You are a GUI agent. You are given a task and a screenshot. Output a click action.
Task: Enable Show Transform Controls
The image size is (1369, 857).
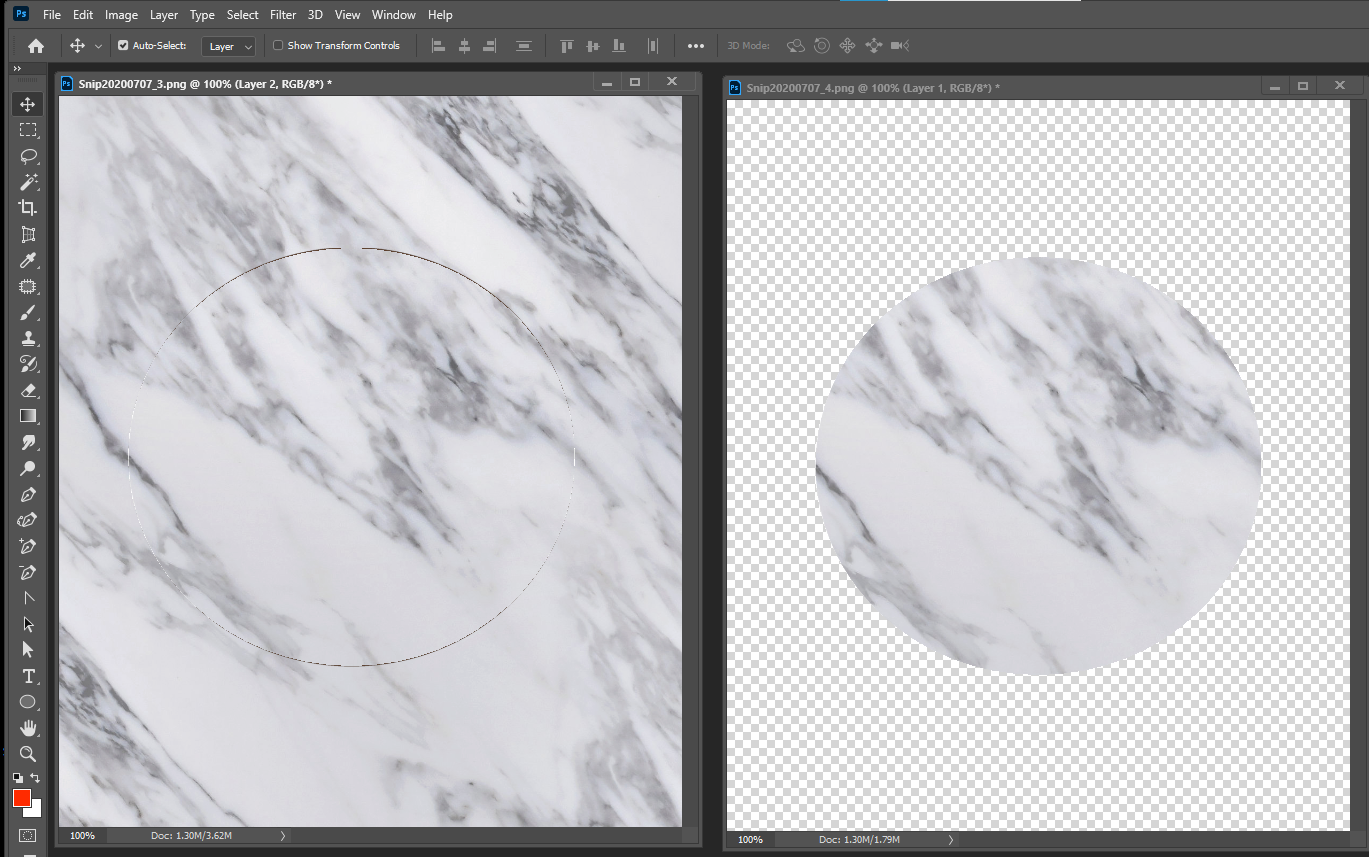[277, 45]
